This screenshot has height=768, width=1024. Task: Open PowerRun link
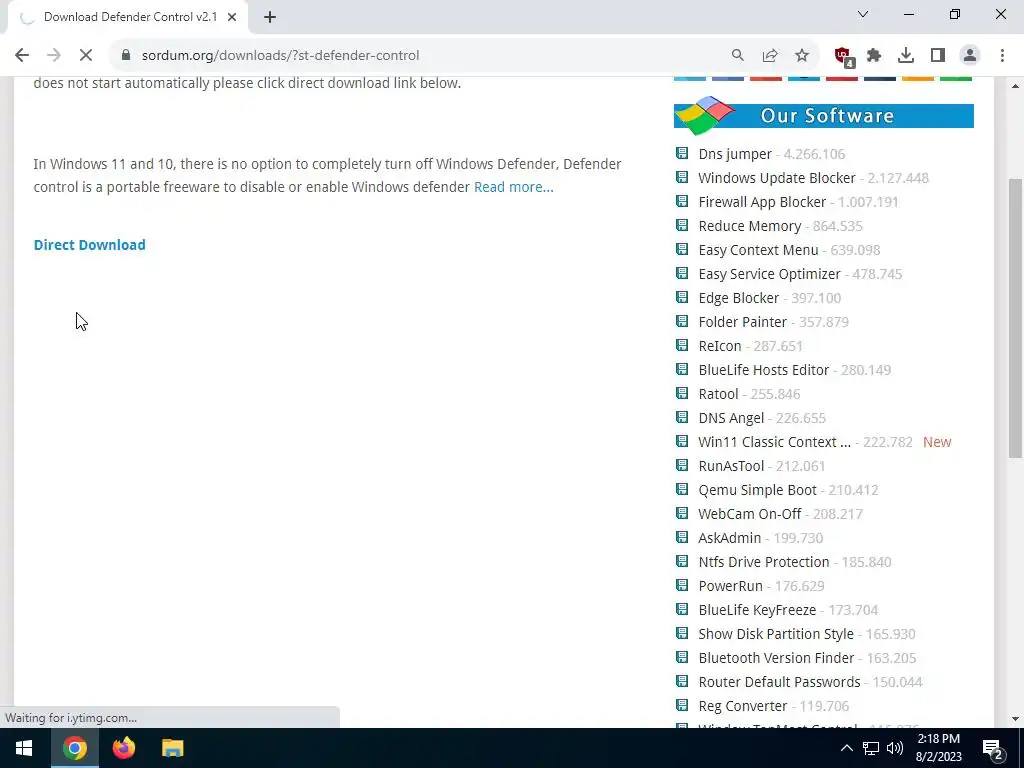[730, 586]
